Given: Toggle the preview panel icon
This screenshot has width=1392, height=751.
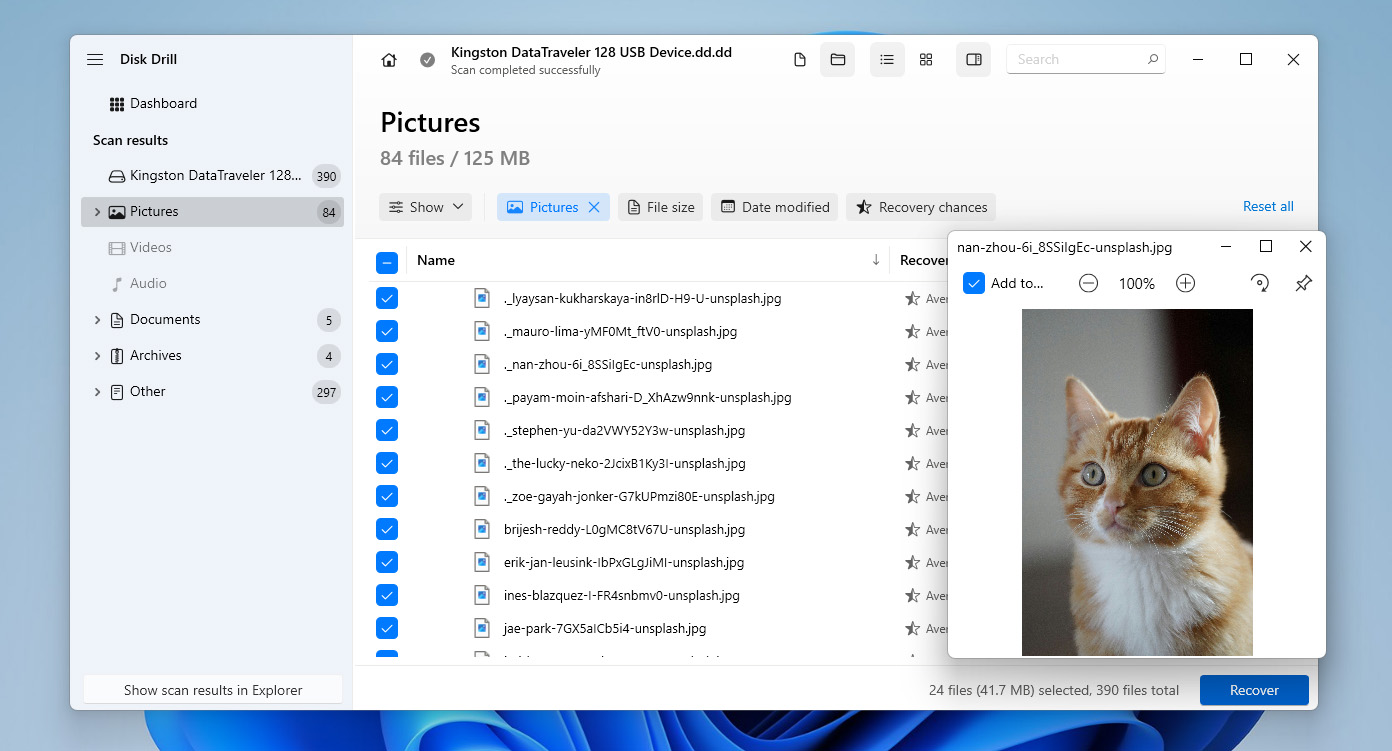Looking at the screenshot, I should point(972,59).
